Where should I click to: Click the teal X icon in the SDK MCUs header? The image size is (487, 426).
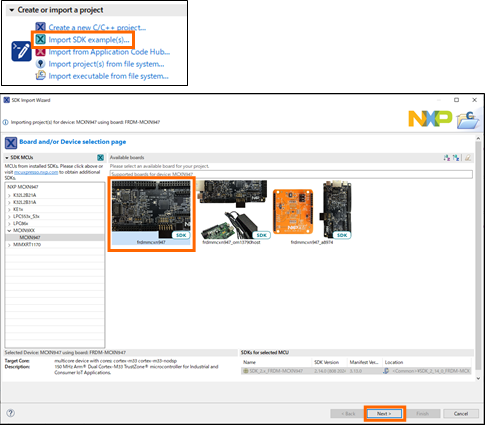click(x=100, y=158)
